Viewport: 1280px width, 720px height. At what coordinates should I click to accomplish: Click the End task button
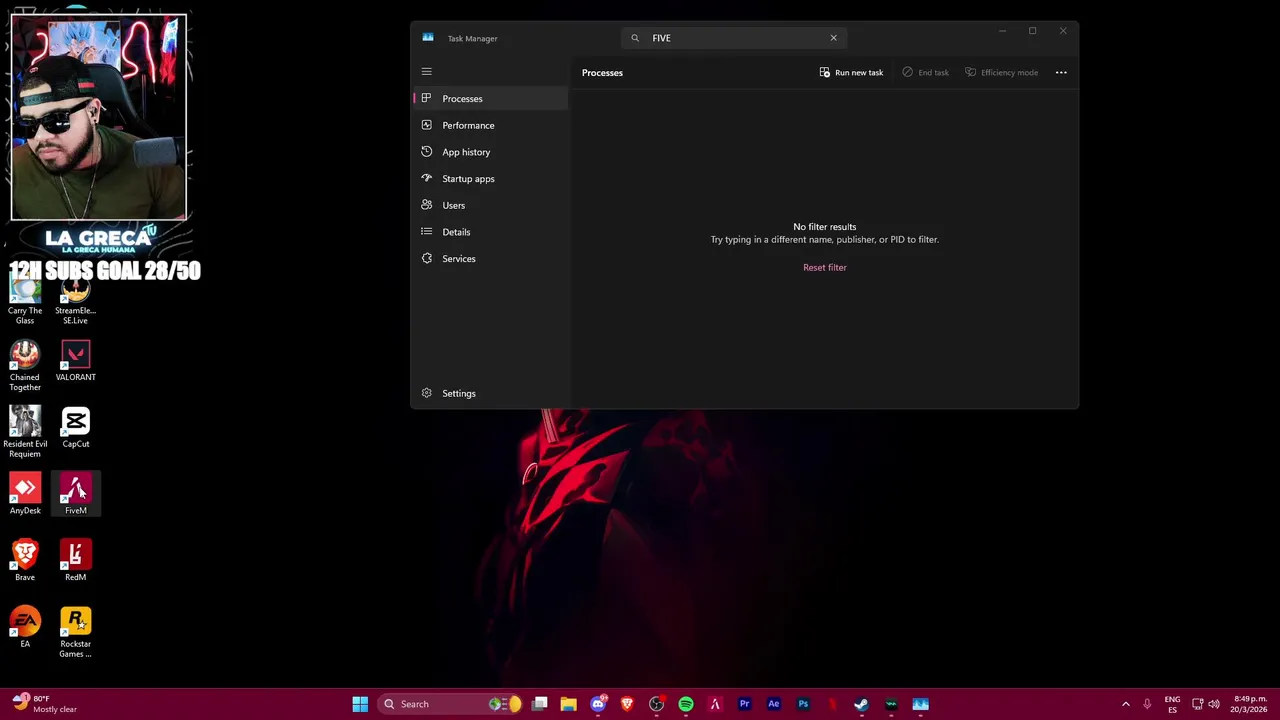point(925,72)
